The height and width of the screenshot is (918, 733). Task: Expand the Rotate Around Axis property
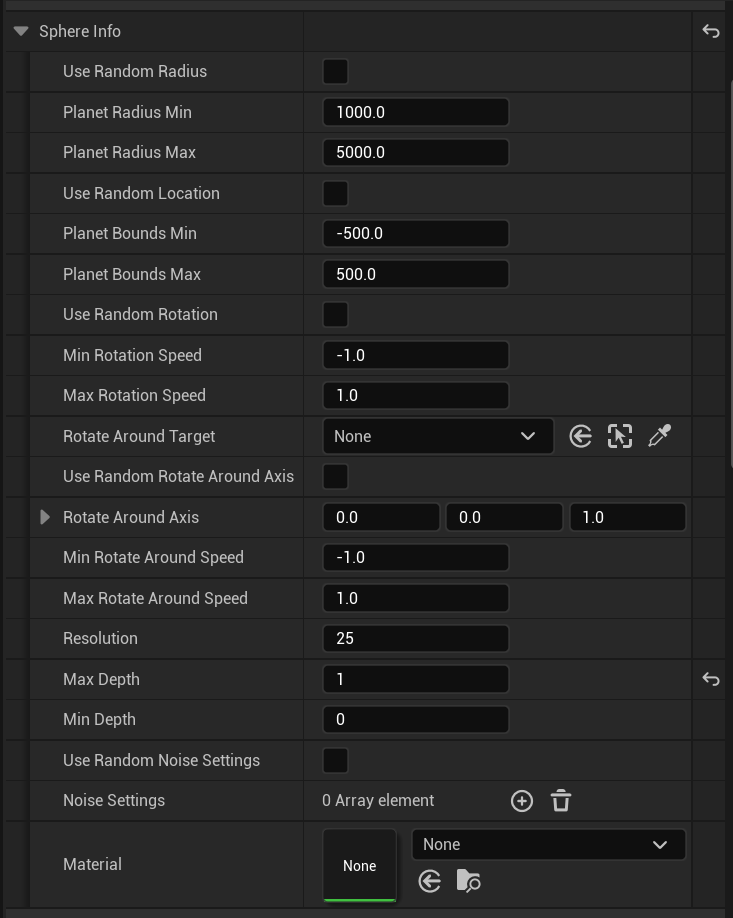point(45,517)
